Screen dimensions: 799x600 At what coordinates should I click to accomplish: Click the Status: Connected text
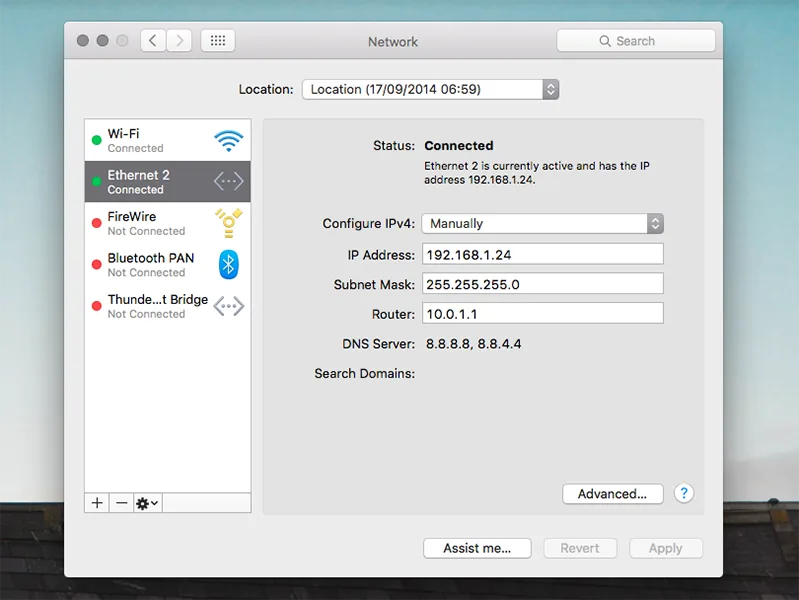coord(433,145)
